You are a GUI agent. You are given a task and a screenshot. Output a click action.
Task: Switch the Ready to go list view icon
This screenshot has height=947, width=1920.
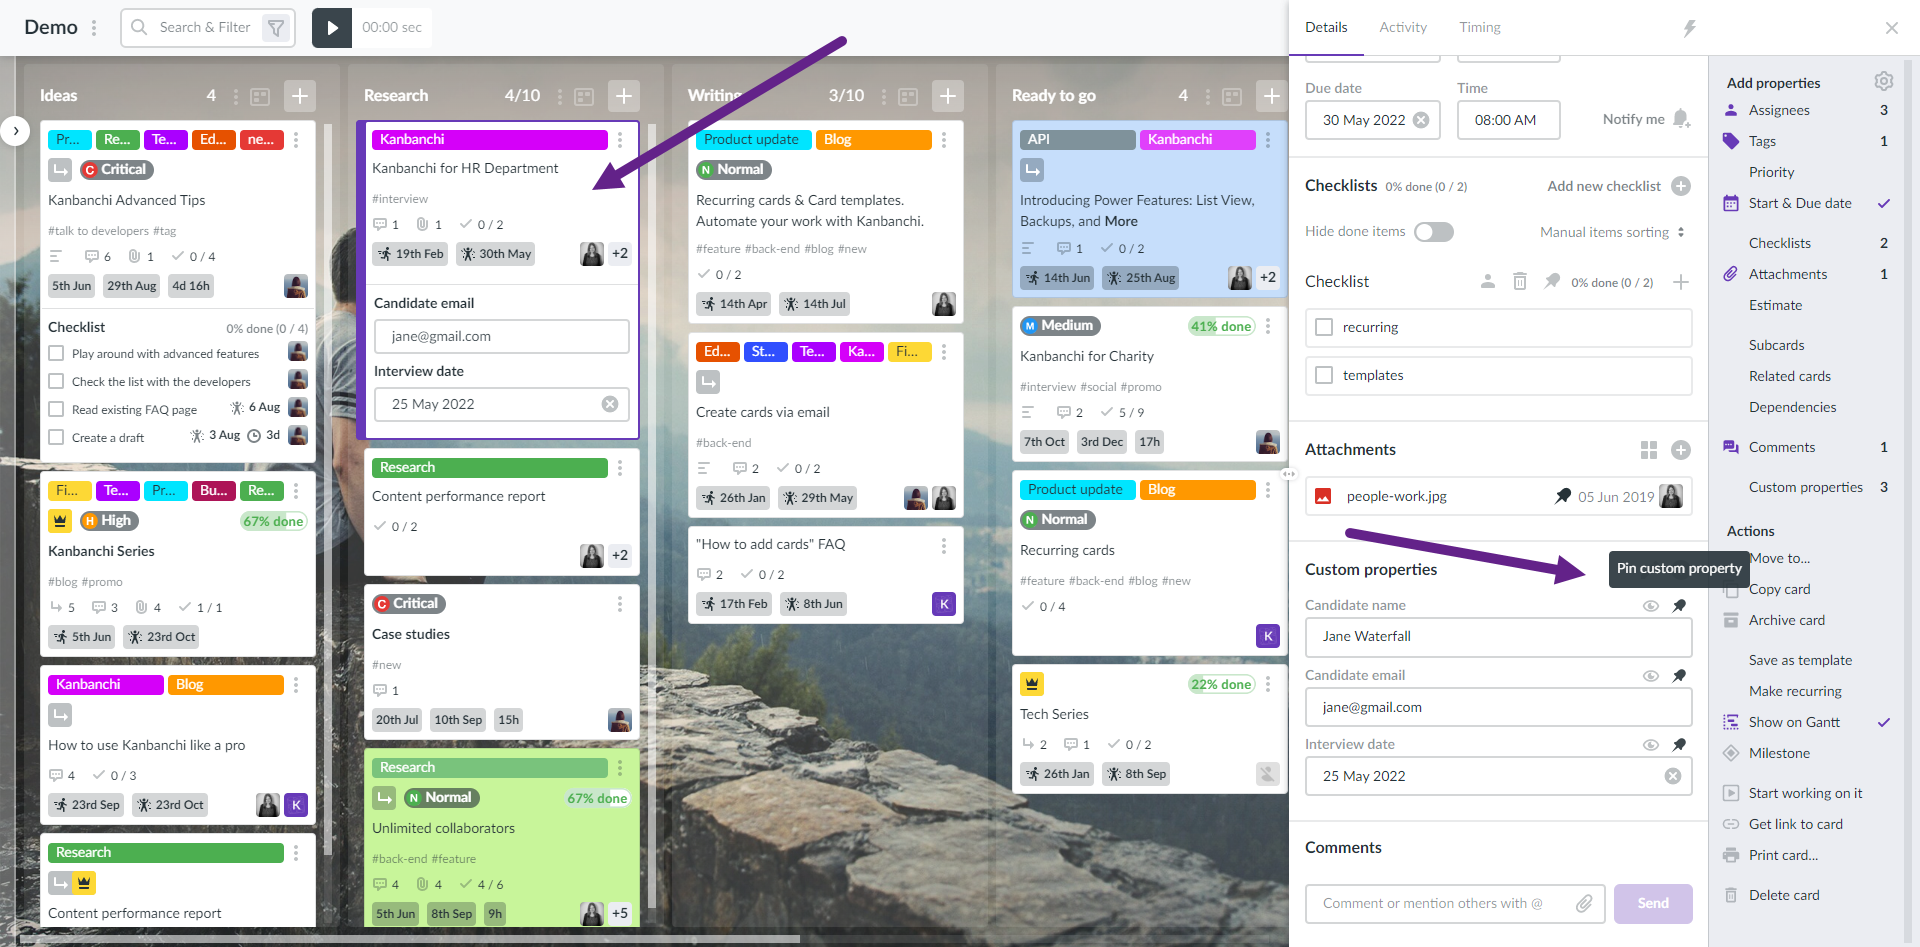pyautogui.click(x=1232, y=96)
